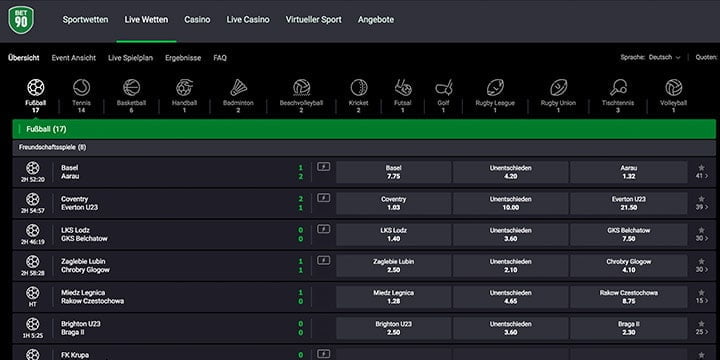720x360 pixels.
Task: Select the Tennis sport icon
Action: 81,87
